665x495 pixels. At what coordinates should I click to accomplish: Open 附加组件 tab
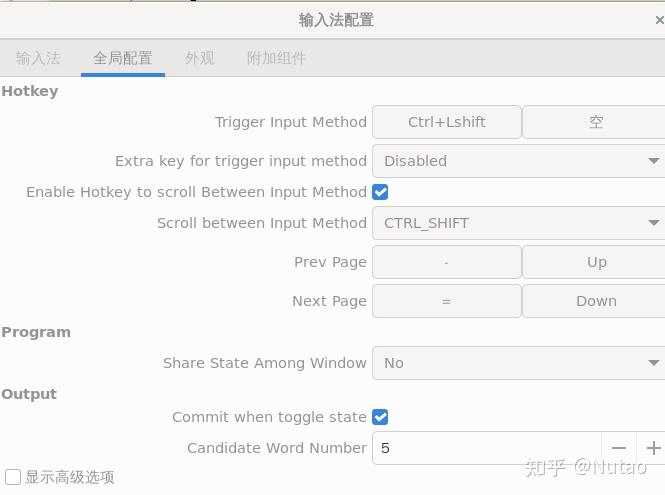(x=276, y=58)
